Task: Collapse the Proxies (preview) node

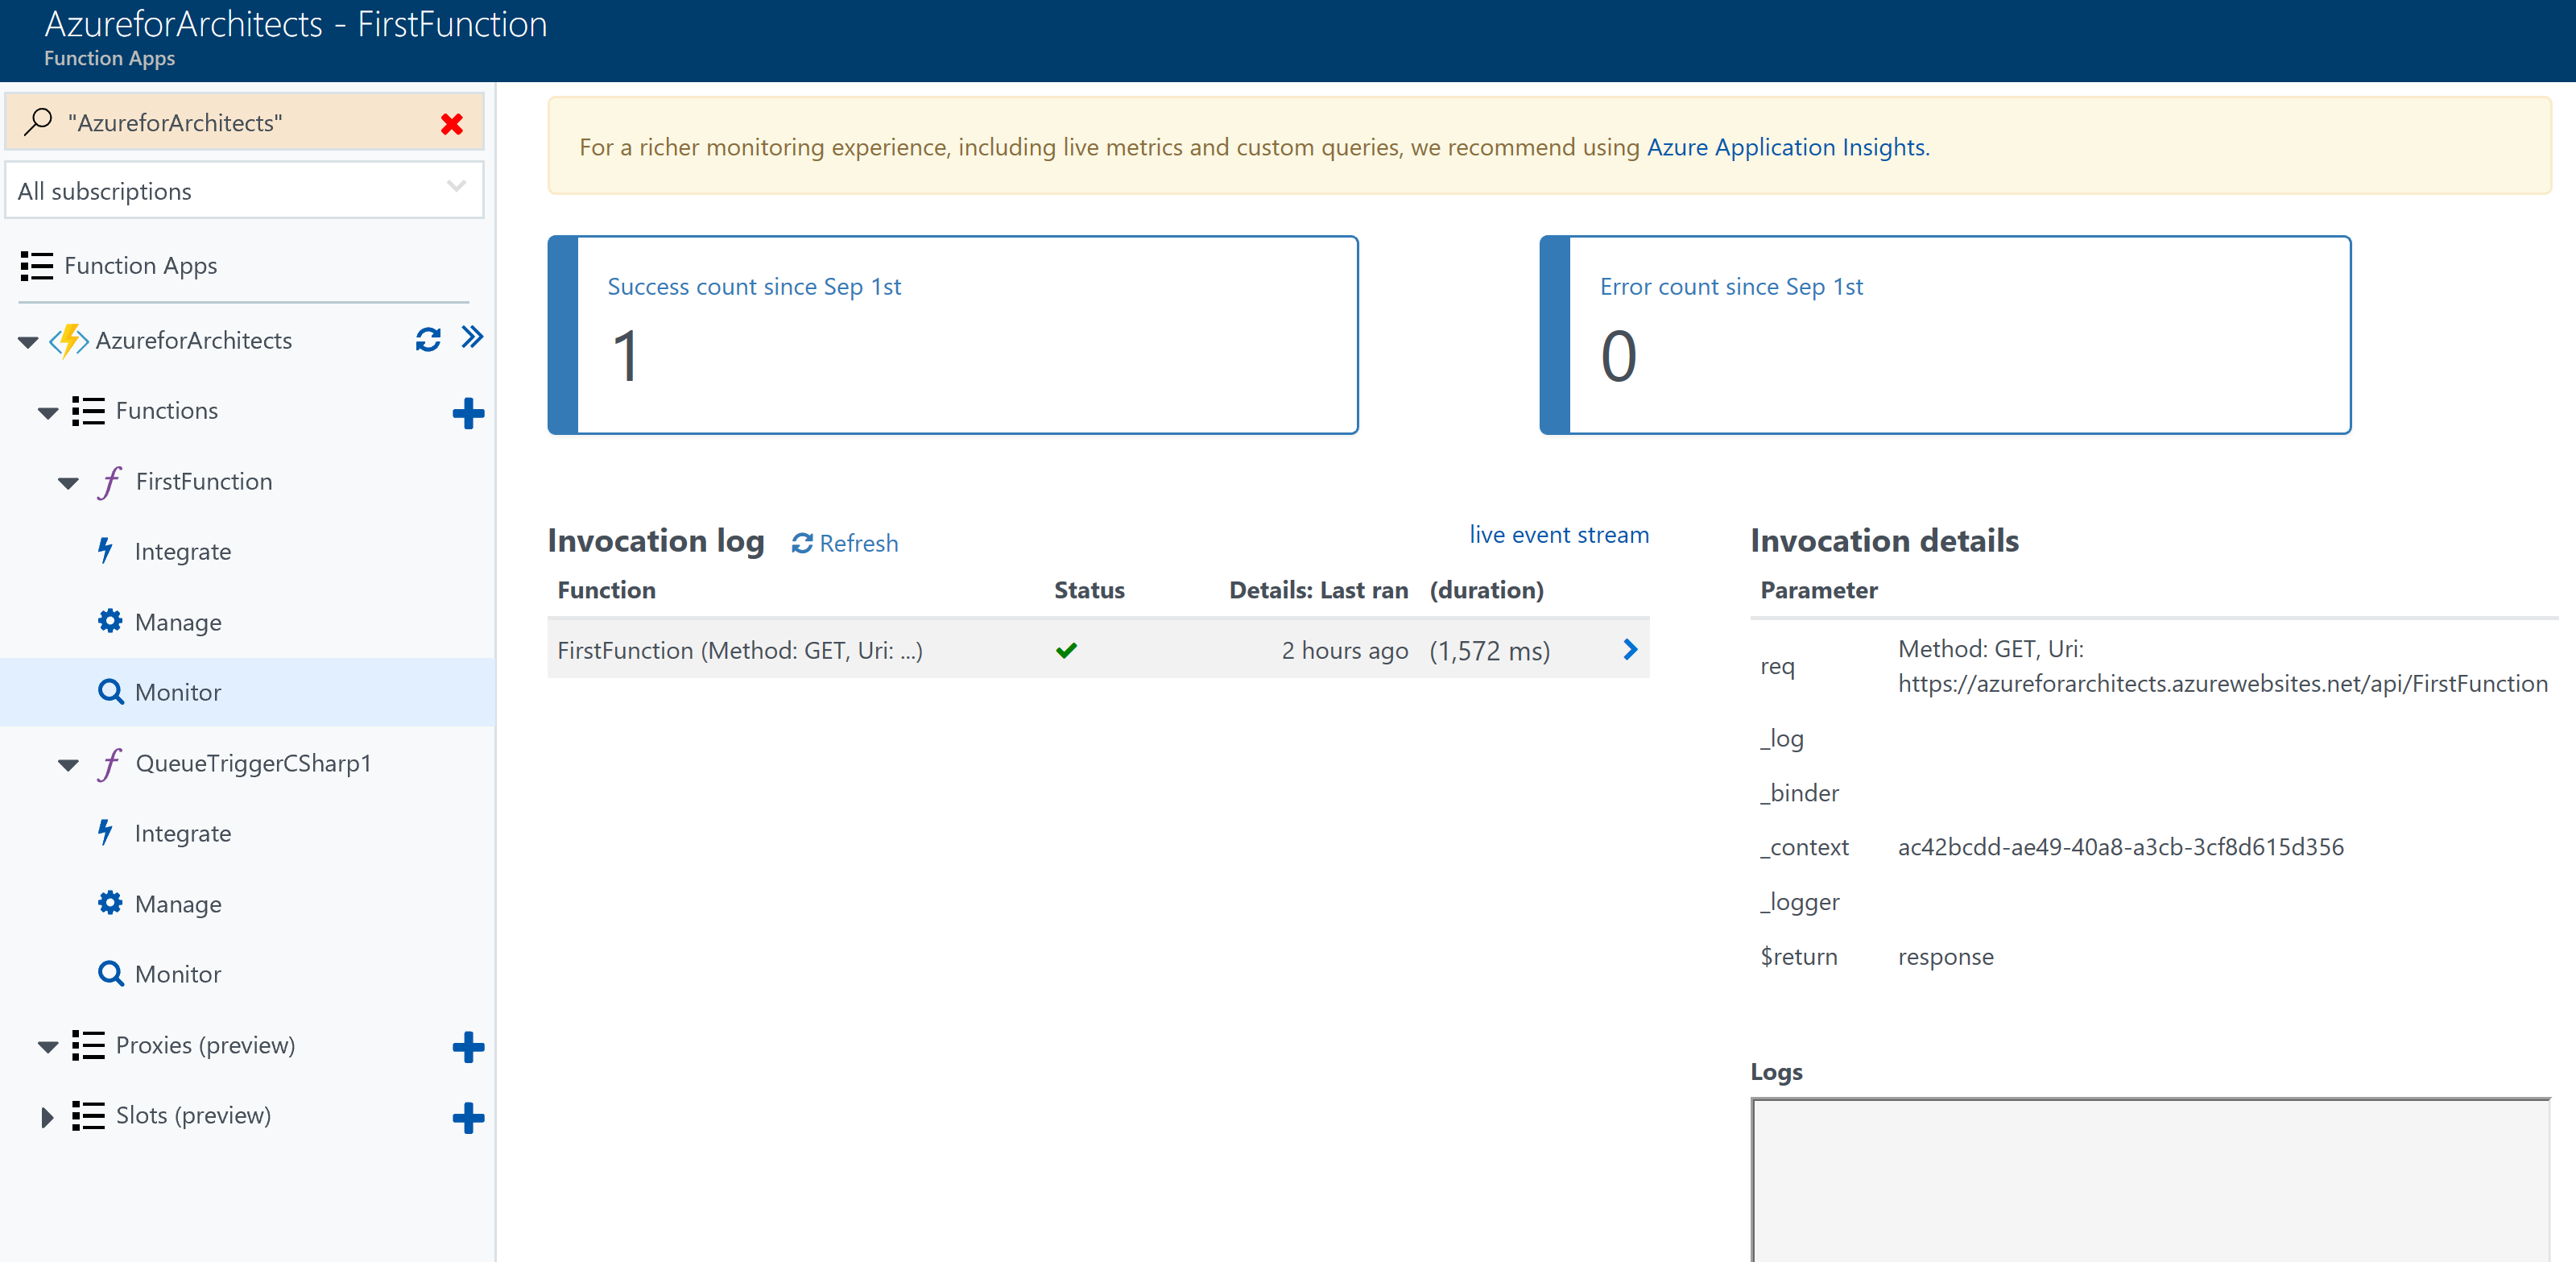Action: pos(48,1047)
